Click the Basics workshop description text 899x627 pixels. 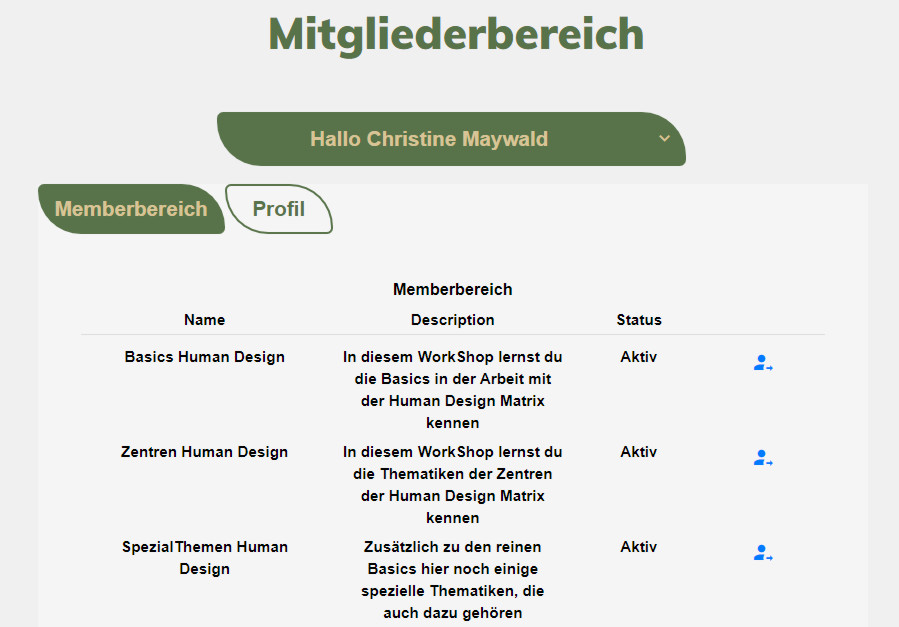coord(452,390)
